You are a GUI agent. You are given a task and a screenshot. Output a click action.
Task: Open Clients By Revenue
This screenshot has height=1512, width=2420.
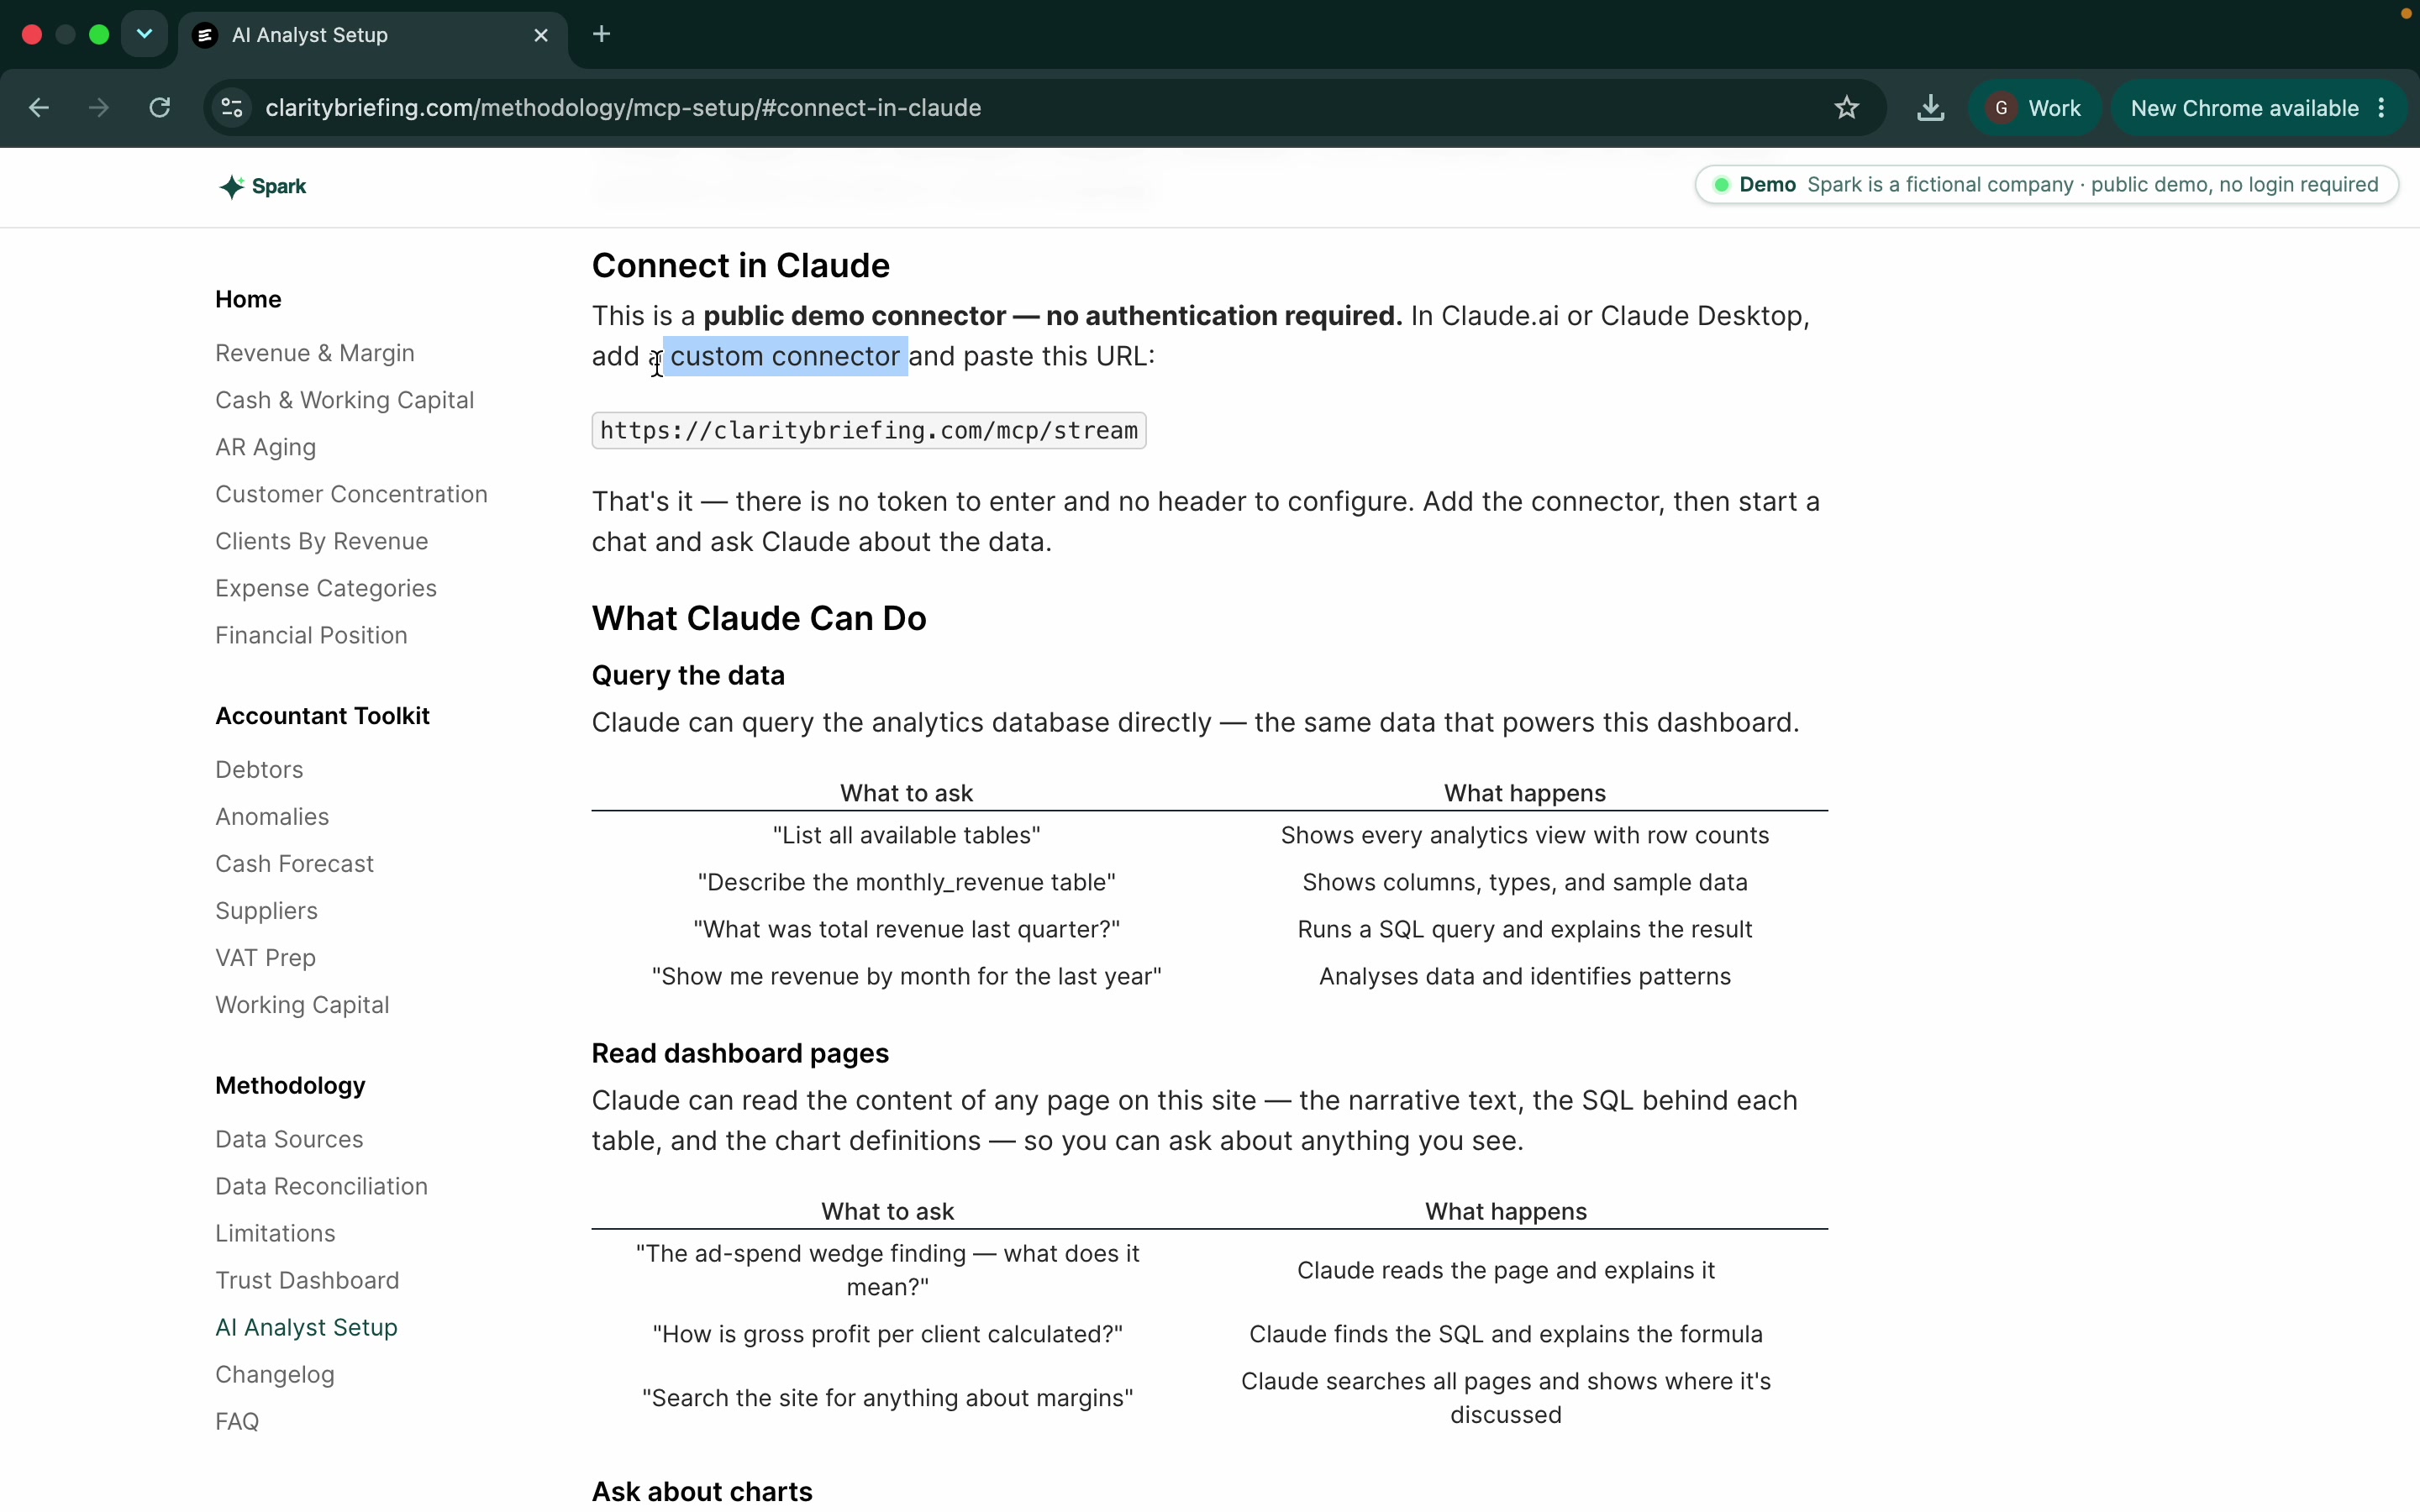(322, 541)
